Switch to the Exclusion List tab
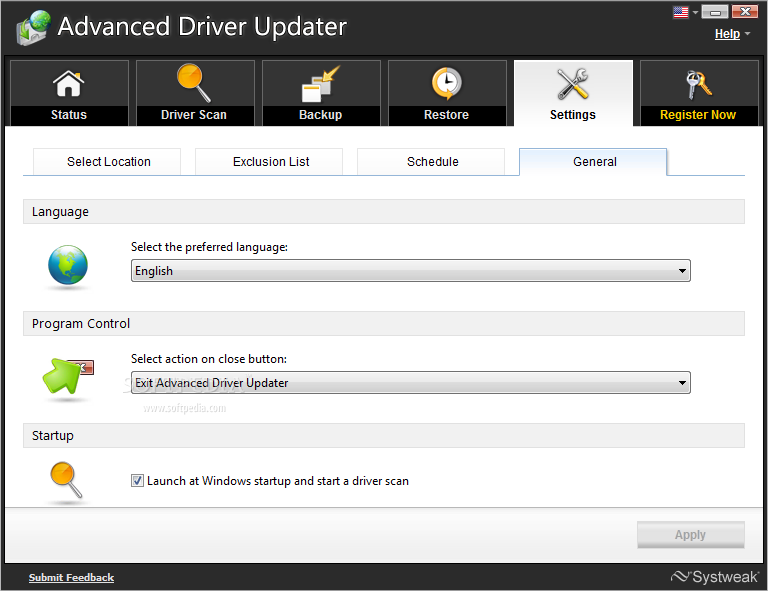Viewport: 768px width, 591px height. point(269,162)
